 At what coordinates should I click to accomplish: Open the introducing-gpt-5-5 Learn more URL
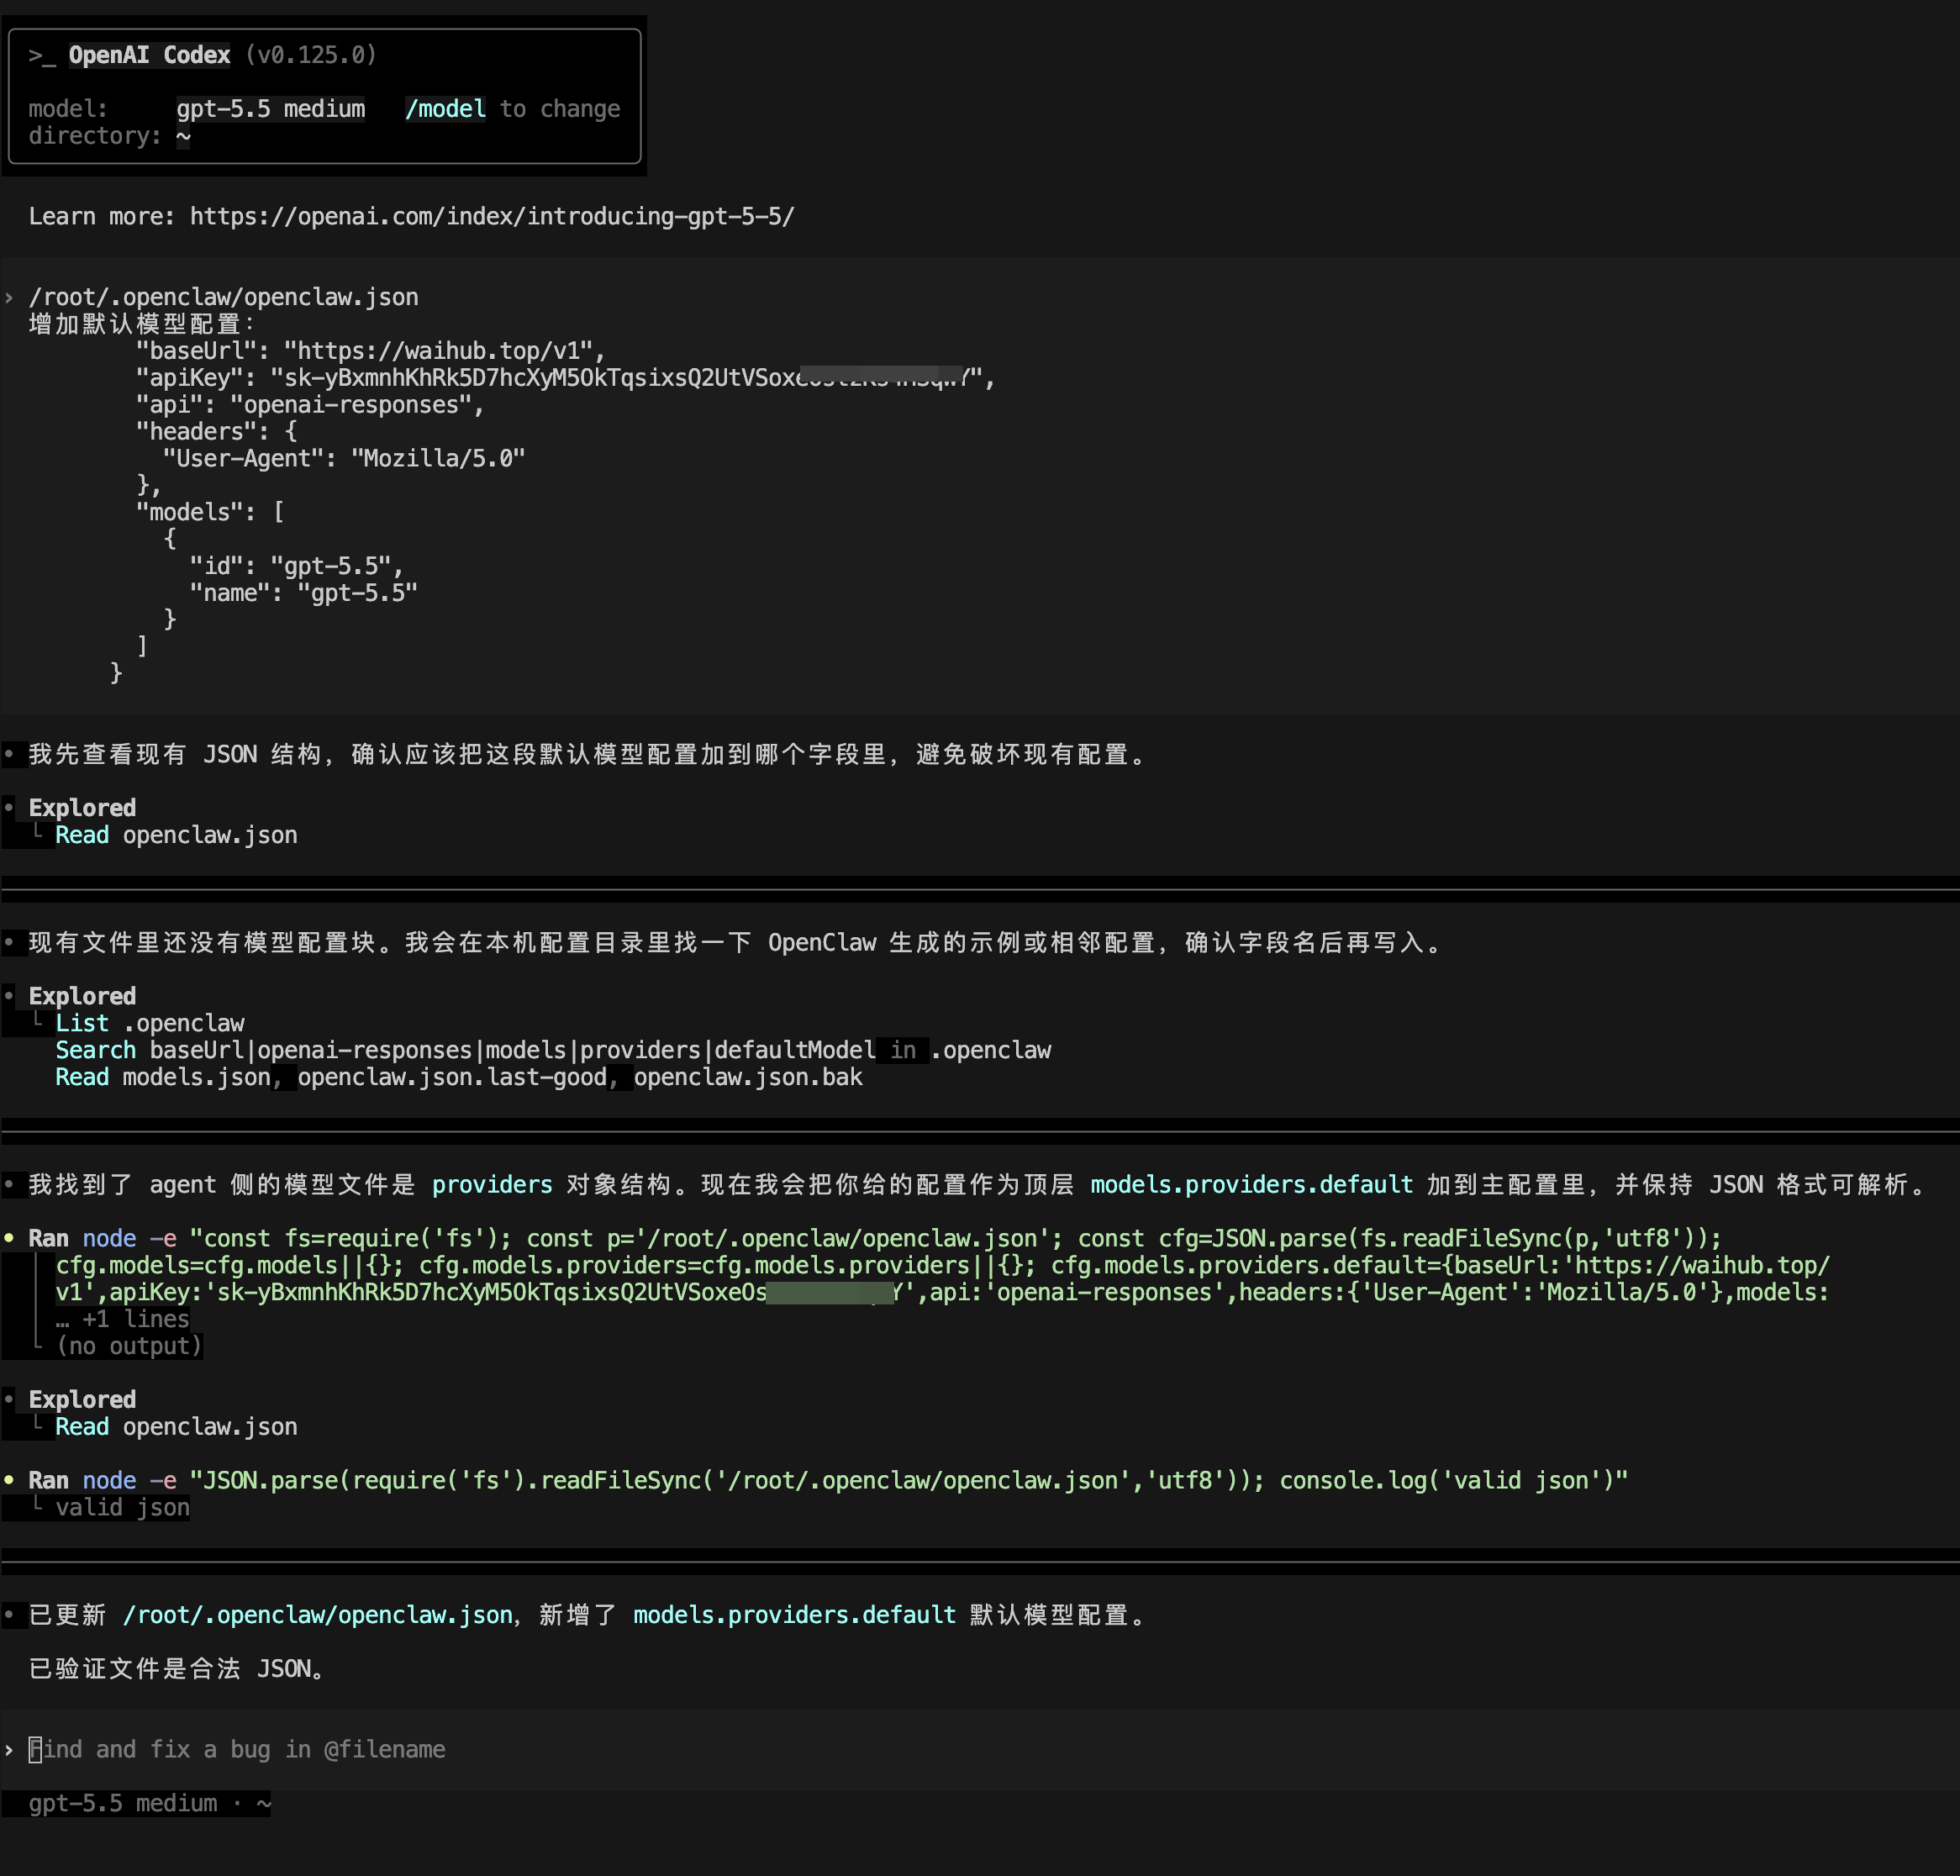pos(492,216)
